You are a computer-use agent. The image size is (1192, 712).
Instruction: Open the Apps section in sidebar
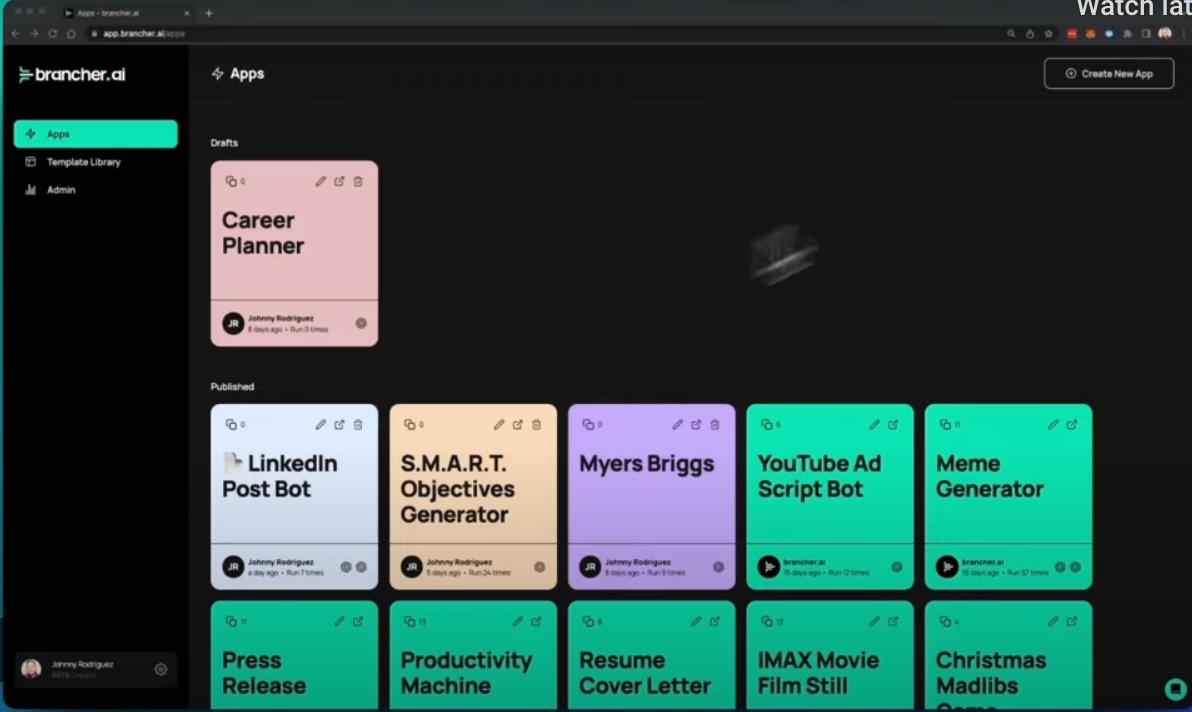point(95,134)
